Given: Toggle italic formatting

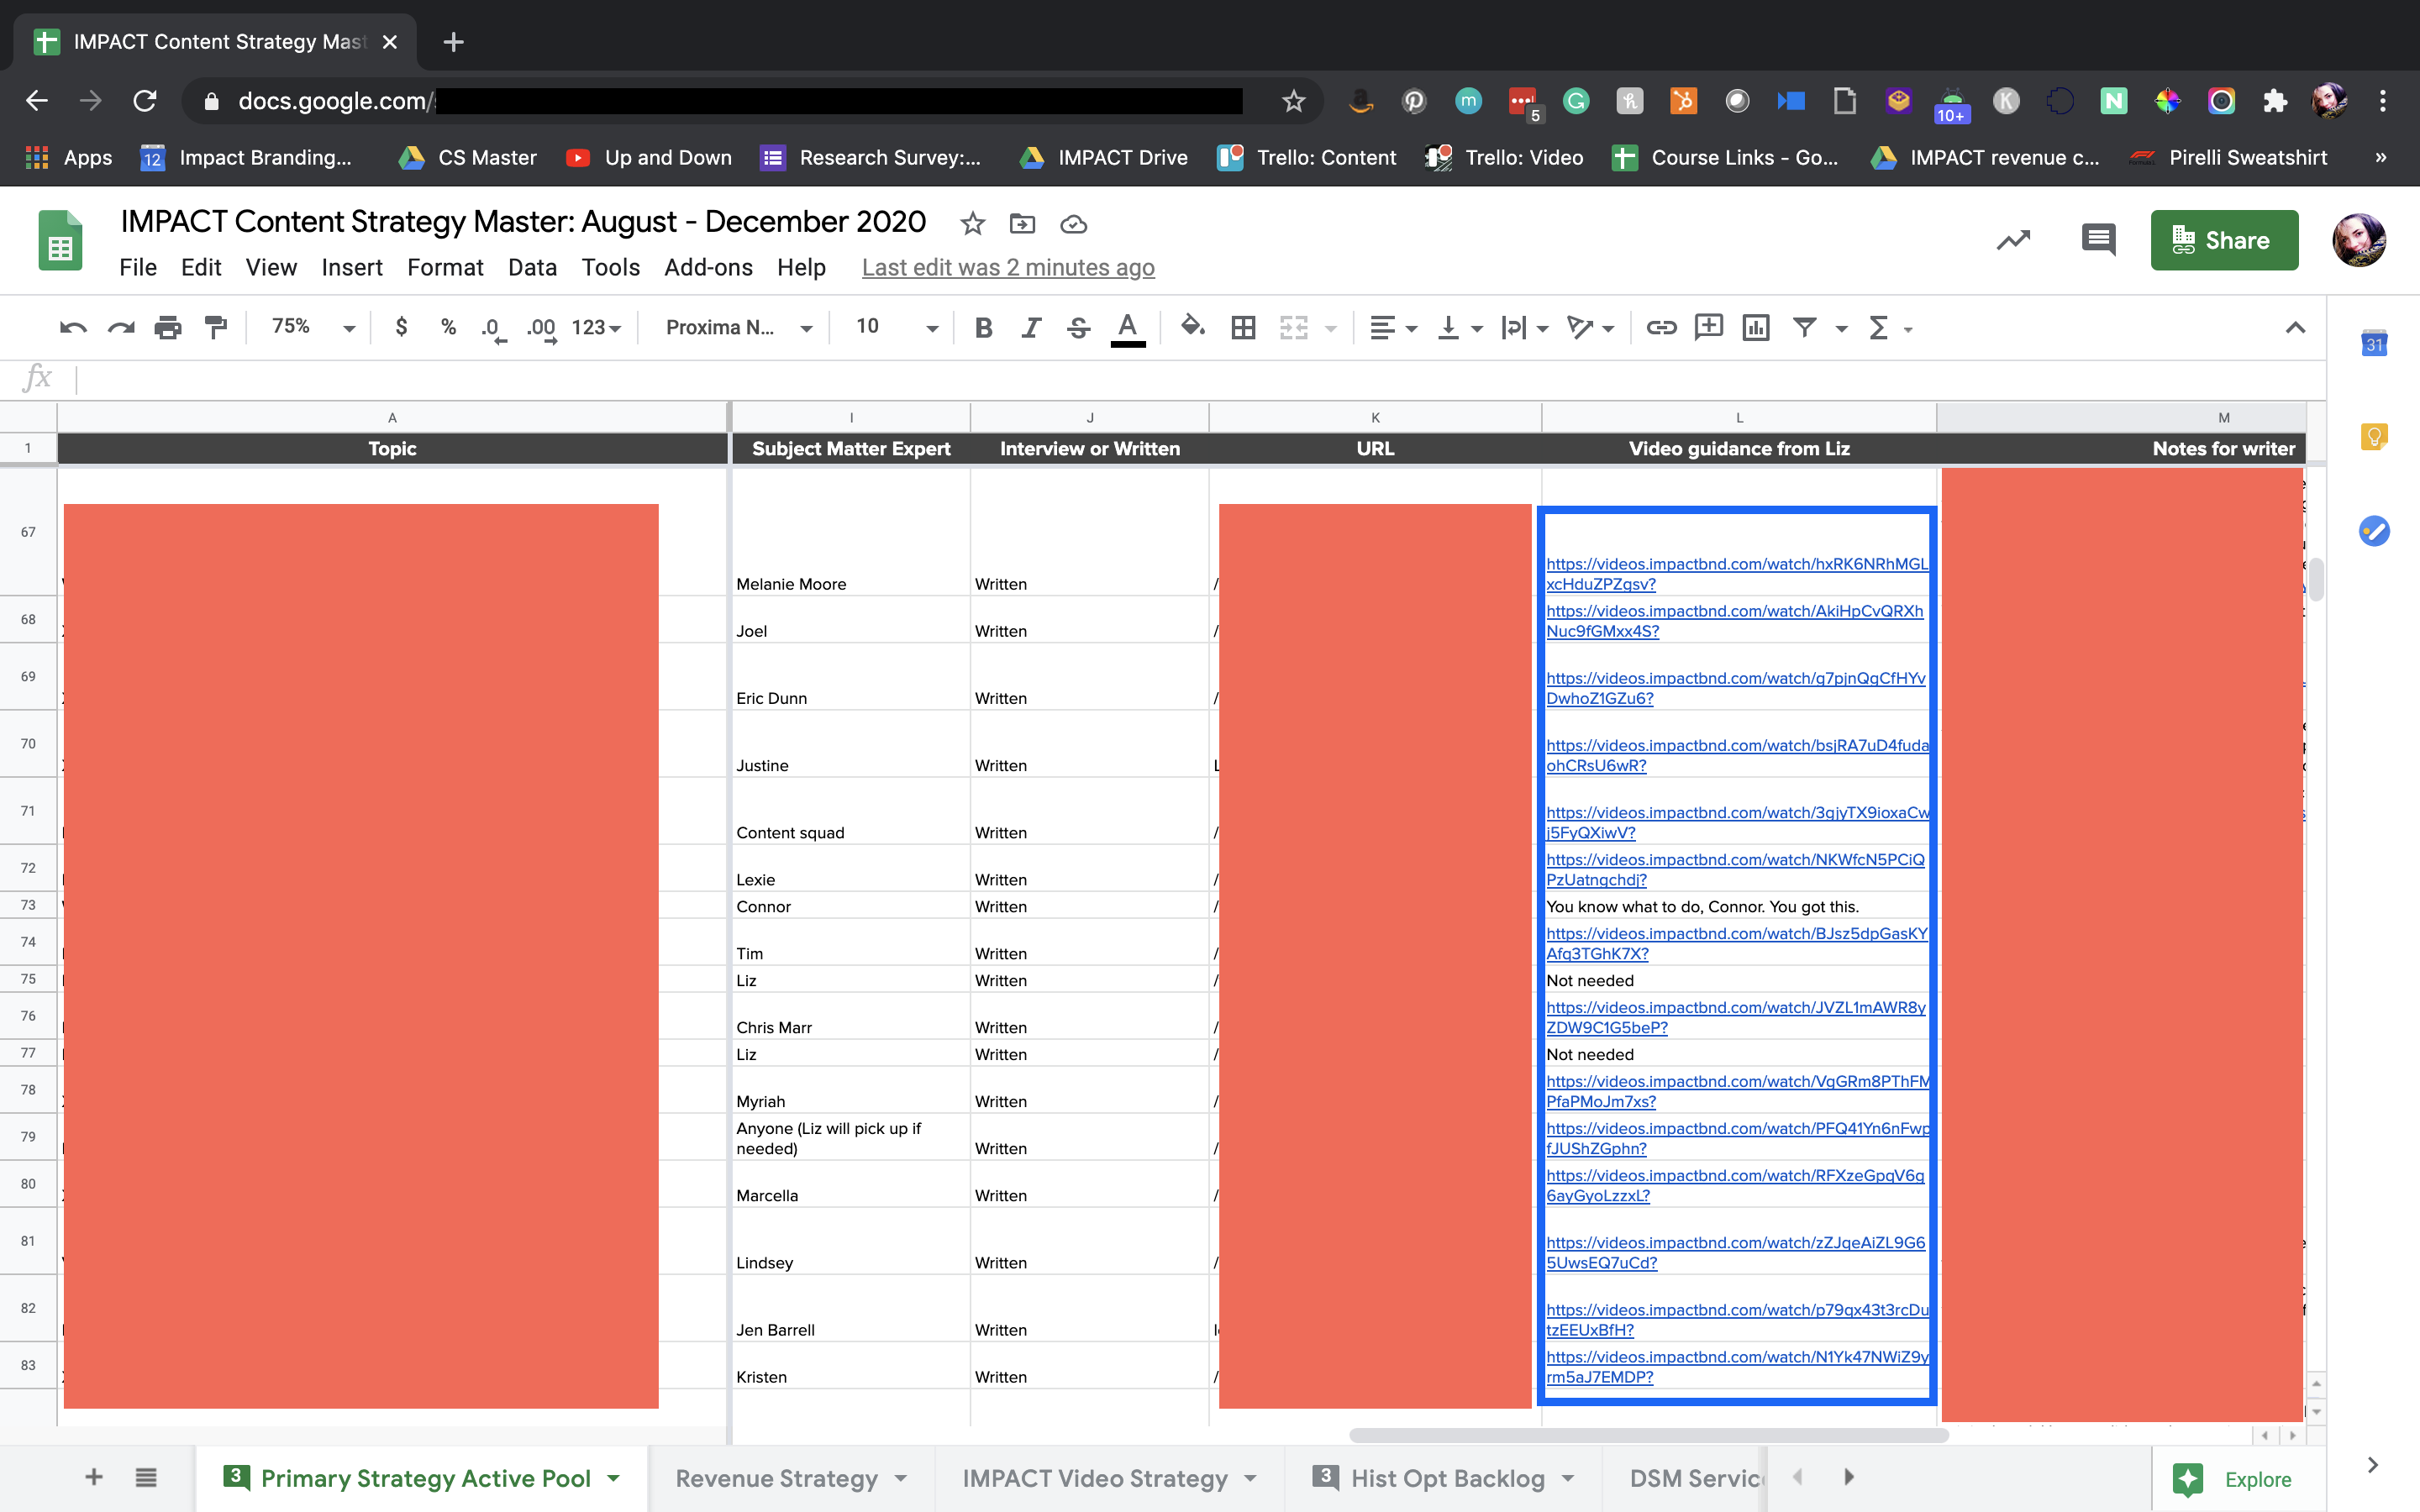Looking at the screenshot, I should click(1031, 327).
